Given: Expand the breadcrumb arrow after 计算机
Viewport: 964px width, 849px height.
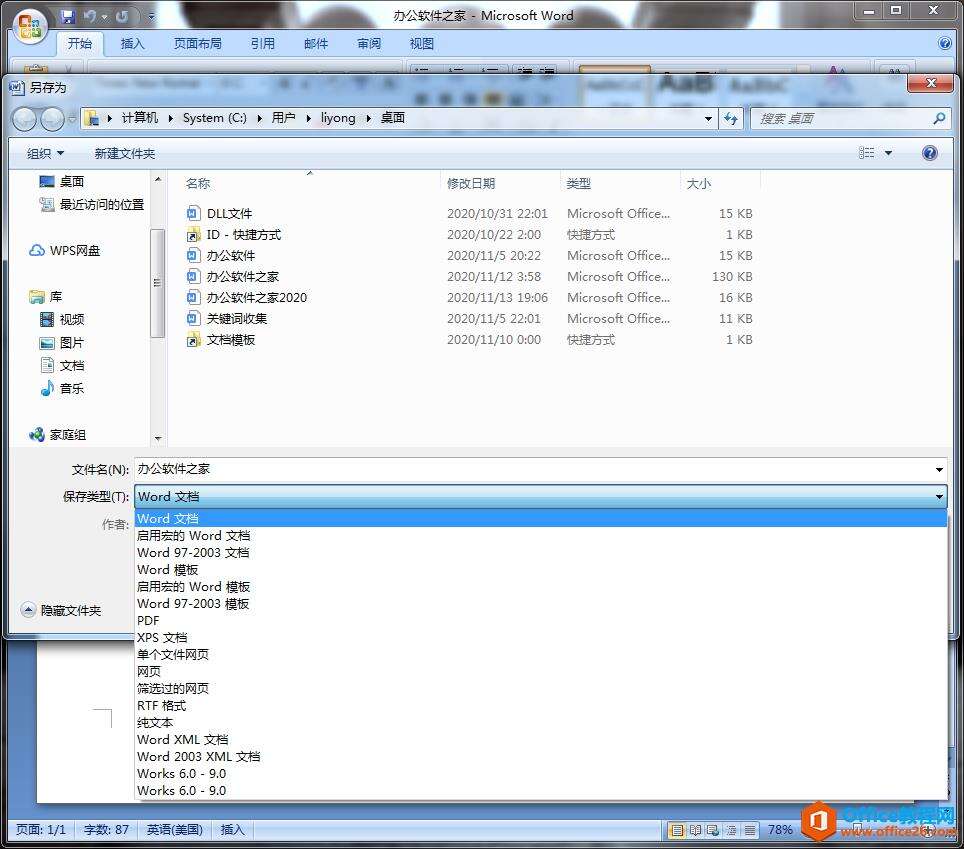Looking at the screenshot, I should tap(170, 118).
